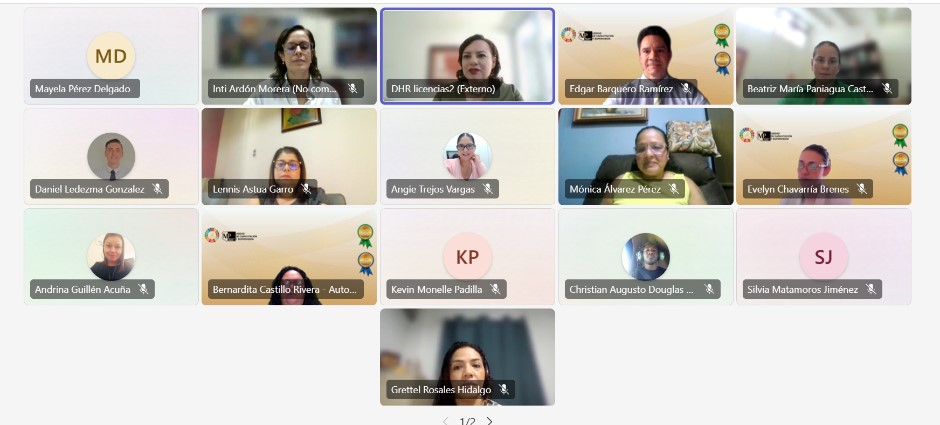This screenshot has height=425, width=940.
Task: Select the SJ avatar circle
Action: (x=823, y=257)
